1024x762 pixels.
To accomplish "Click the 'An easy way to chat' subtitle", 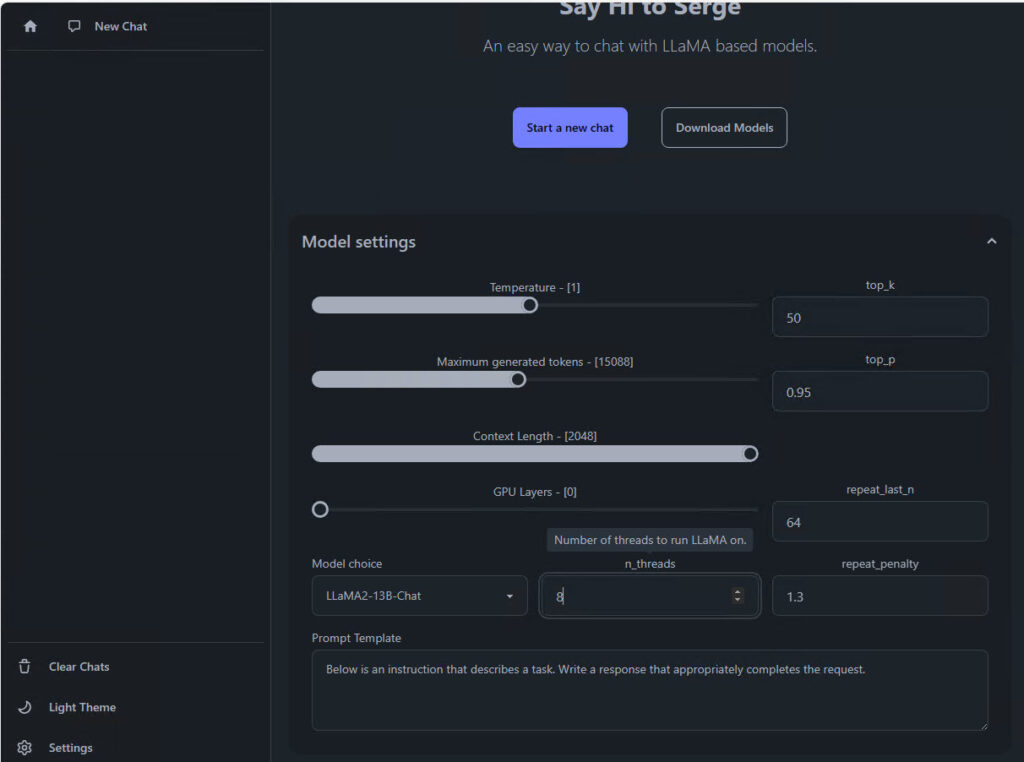I will [x=650, y=46].
